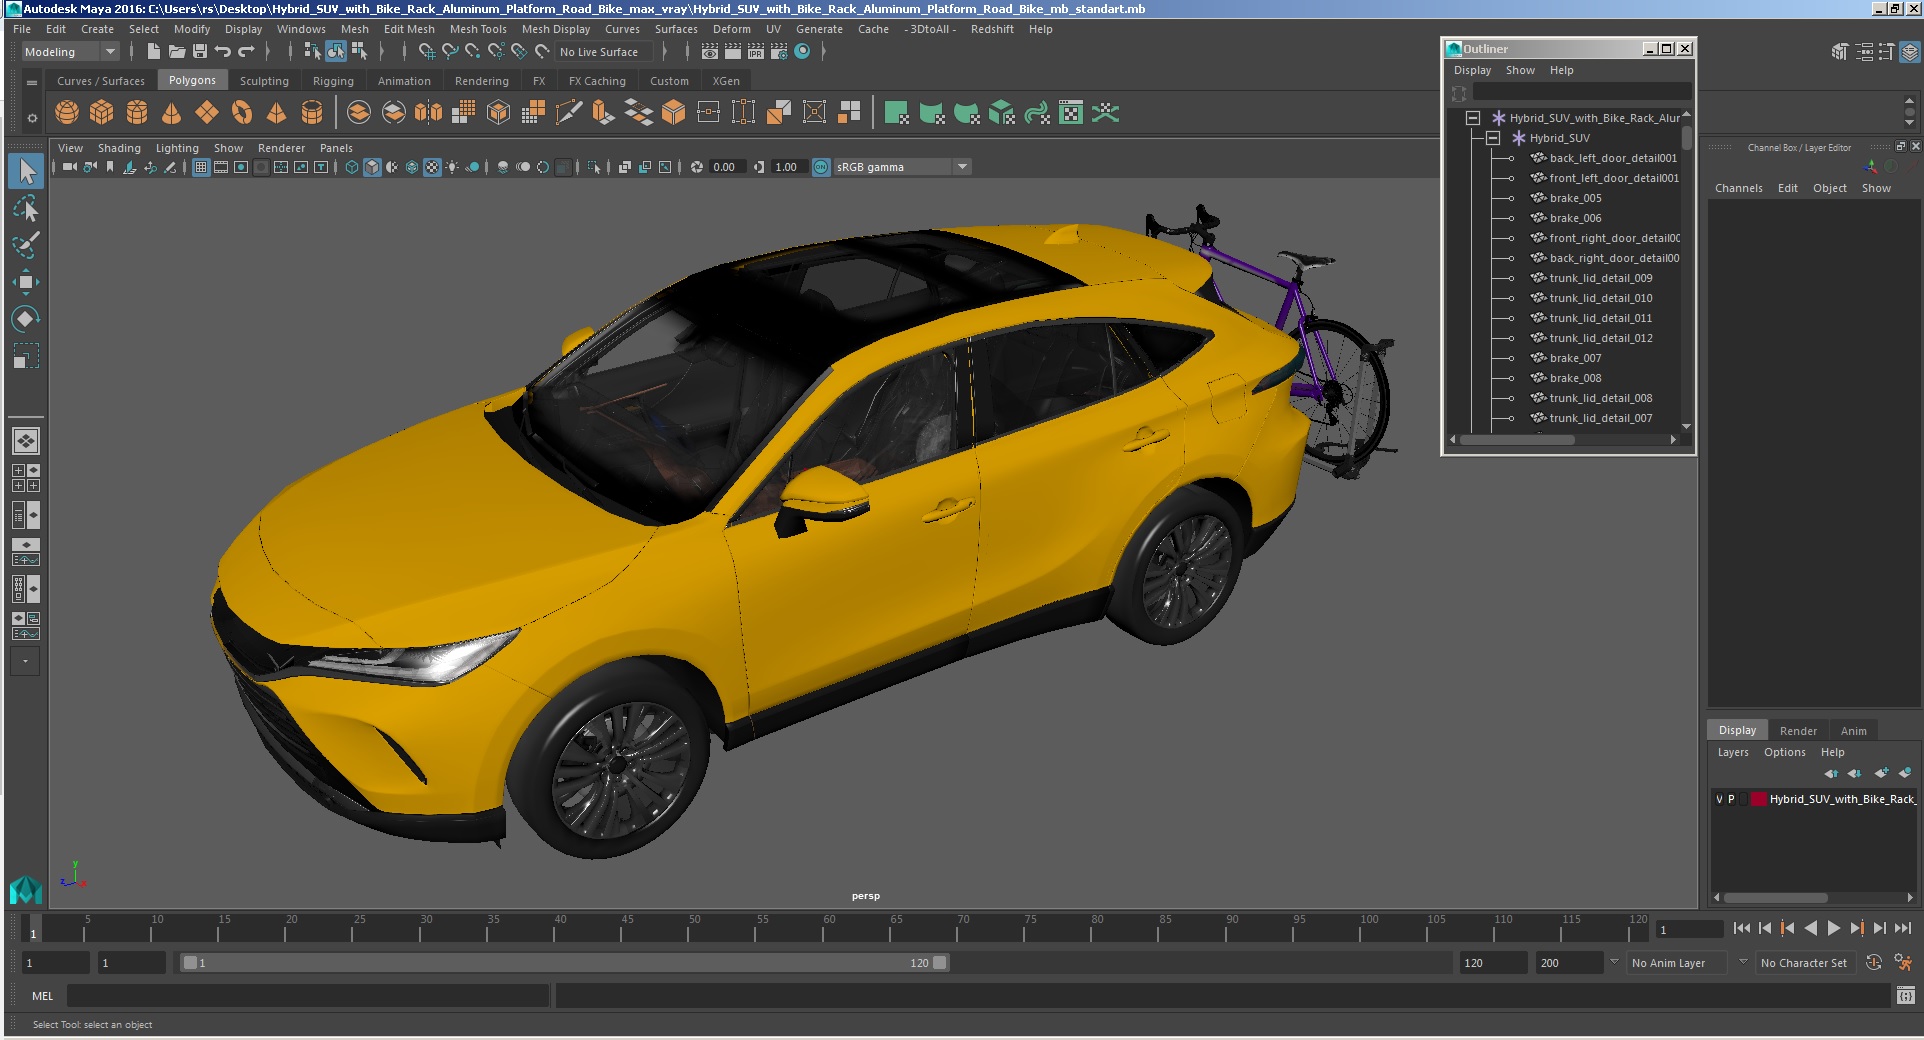Click the time range slider bar

tap(564, 963)
